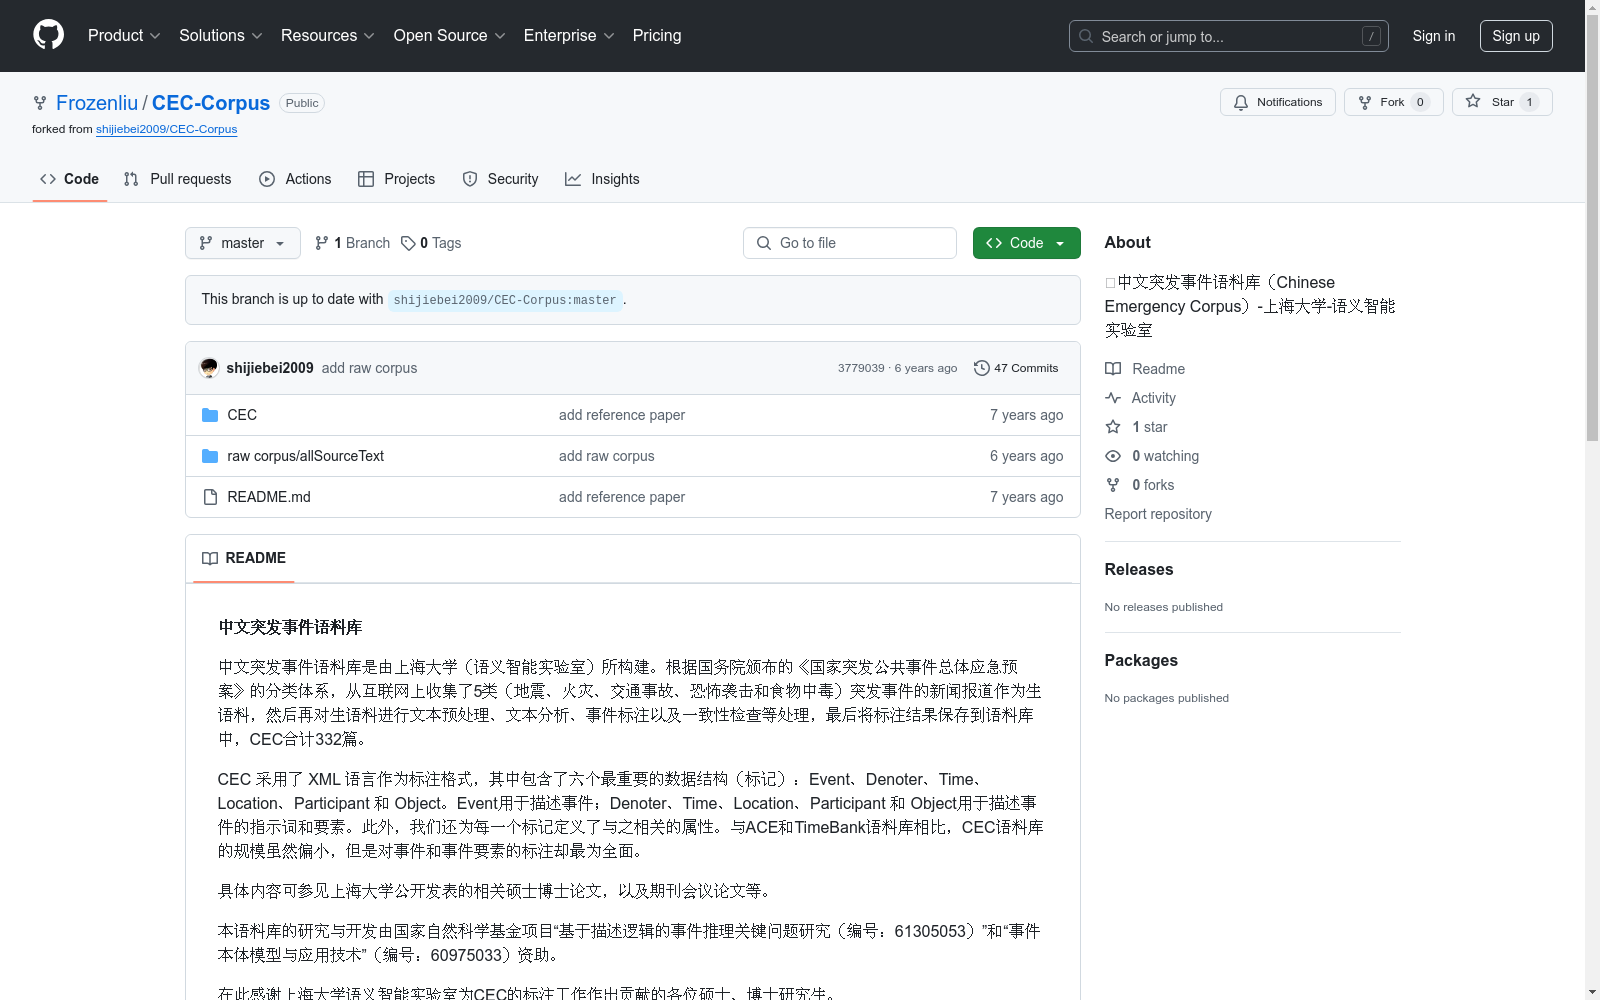1600x1000 pixels.
Task: Open the Frozenliu user profile link
Action: (97, 103)
